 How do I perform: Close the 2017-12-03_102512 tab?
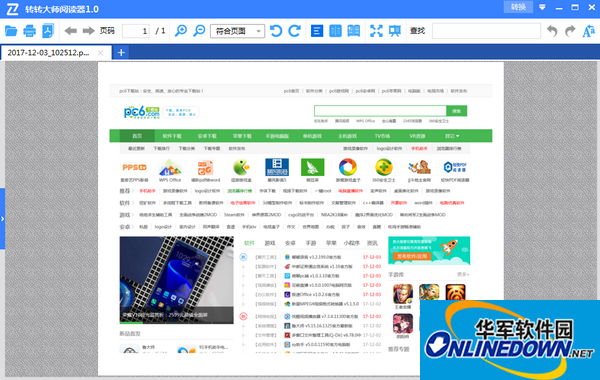[x=100, y=53]
